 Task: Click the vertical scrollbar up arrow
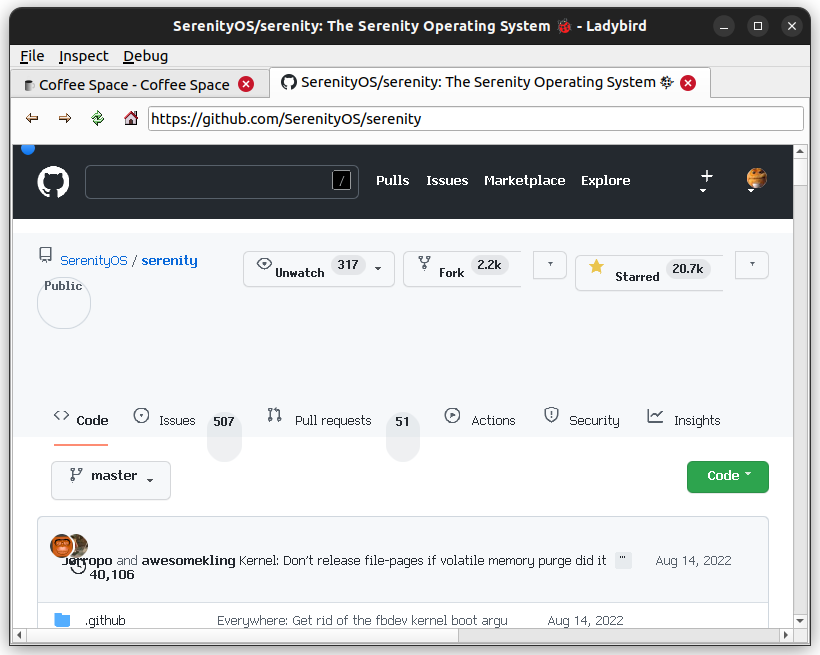pos(800,152)
